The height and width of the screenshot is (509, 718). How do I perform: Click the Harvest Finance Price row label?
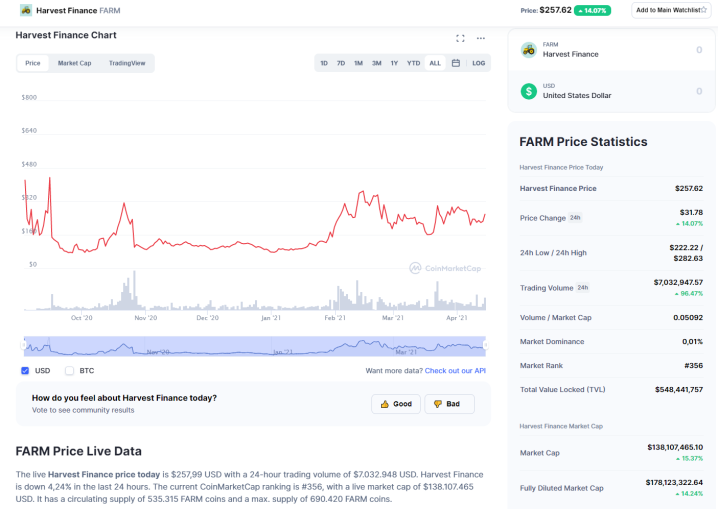point(558,189)
